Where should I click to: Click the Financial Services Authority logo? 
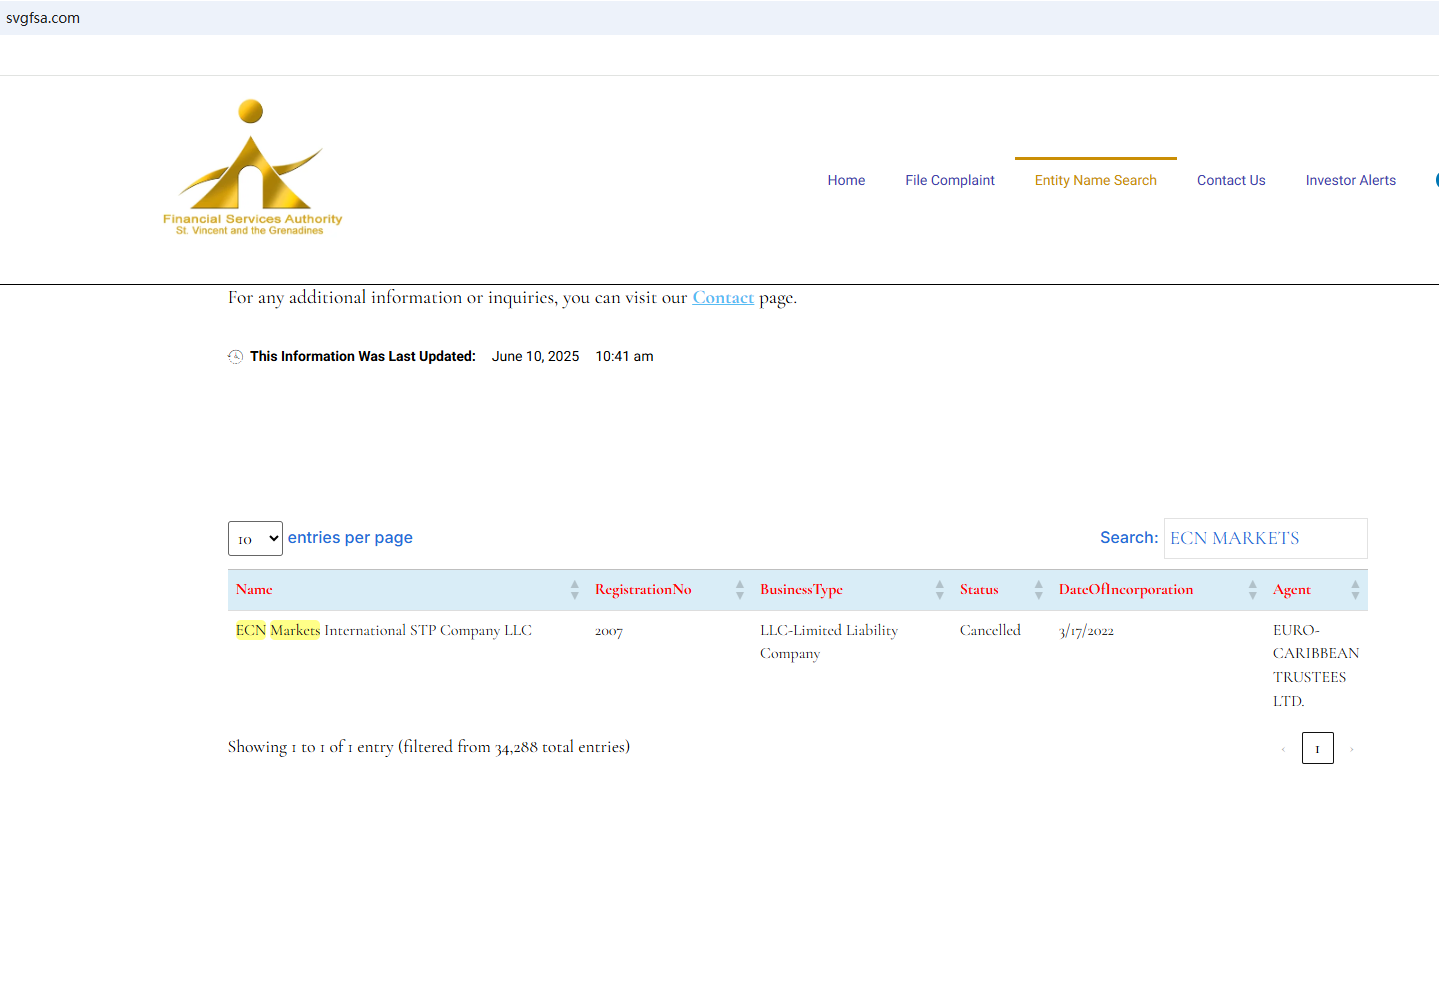[252, 168]
